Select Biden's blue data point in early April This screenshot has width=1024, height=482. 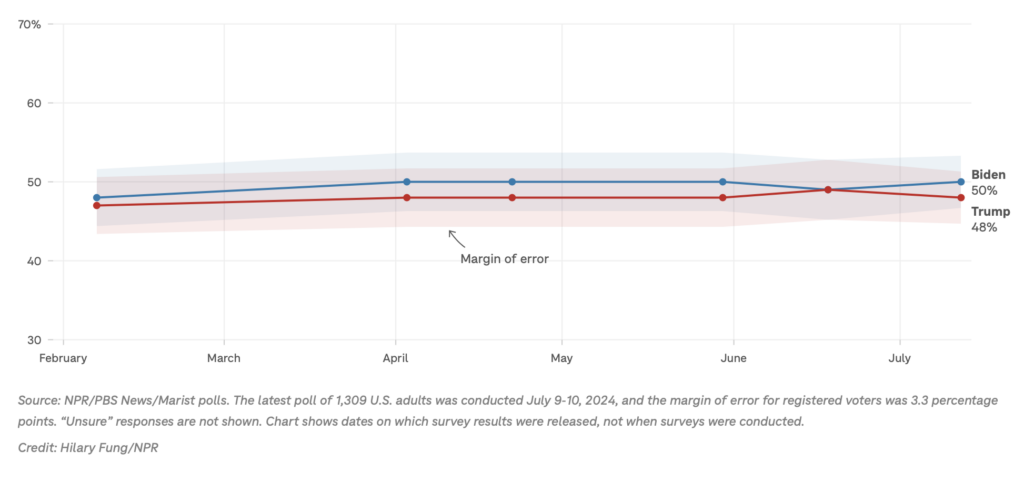click(x=406, y=182)
